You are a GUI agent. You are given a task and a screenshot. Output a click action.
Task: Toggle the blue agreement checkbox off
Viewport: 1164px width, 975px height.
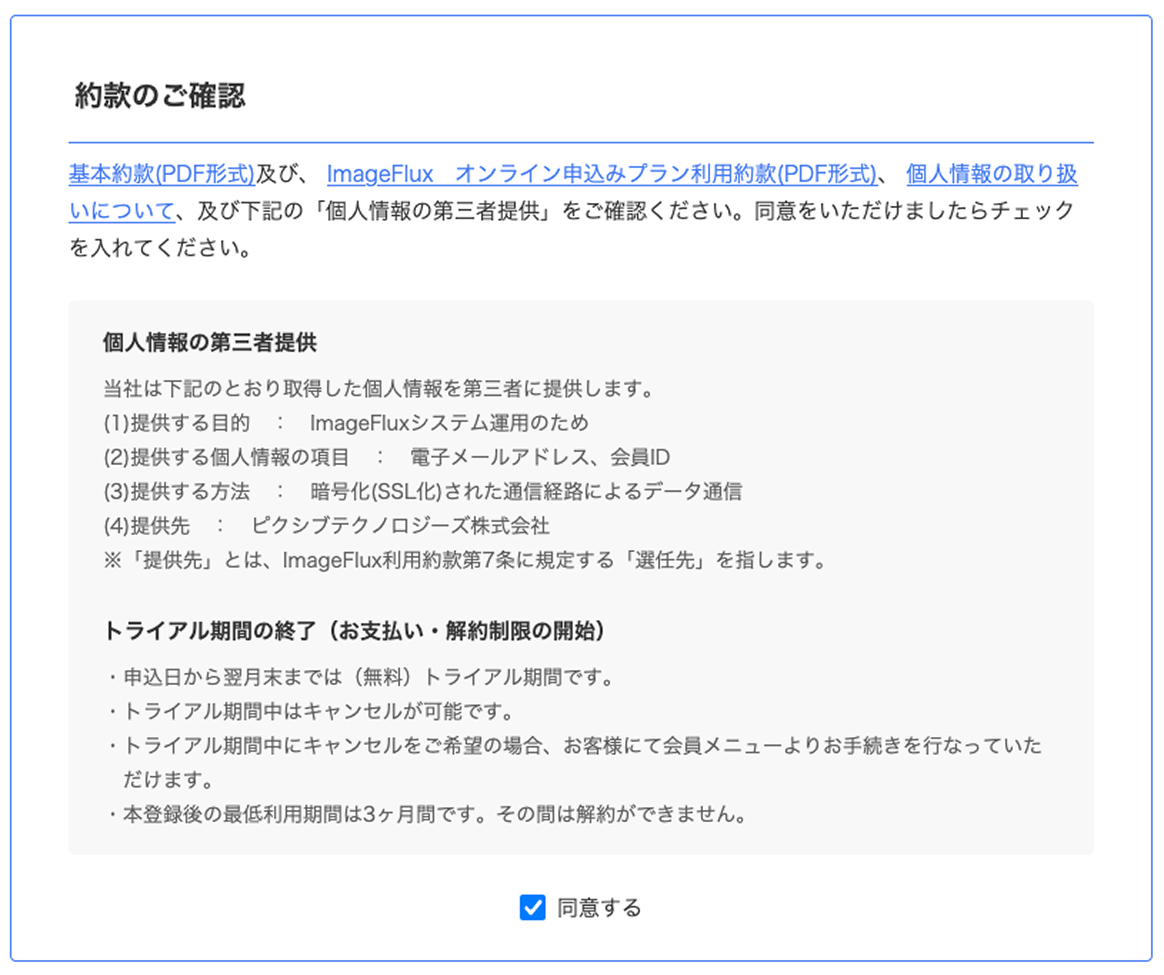click(531, 907)
